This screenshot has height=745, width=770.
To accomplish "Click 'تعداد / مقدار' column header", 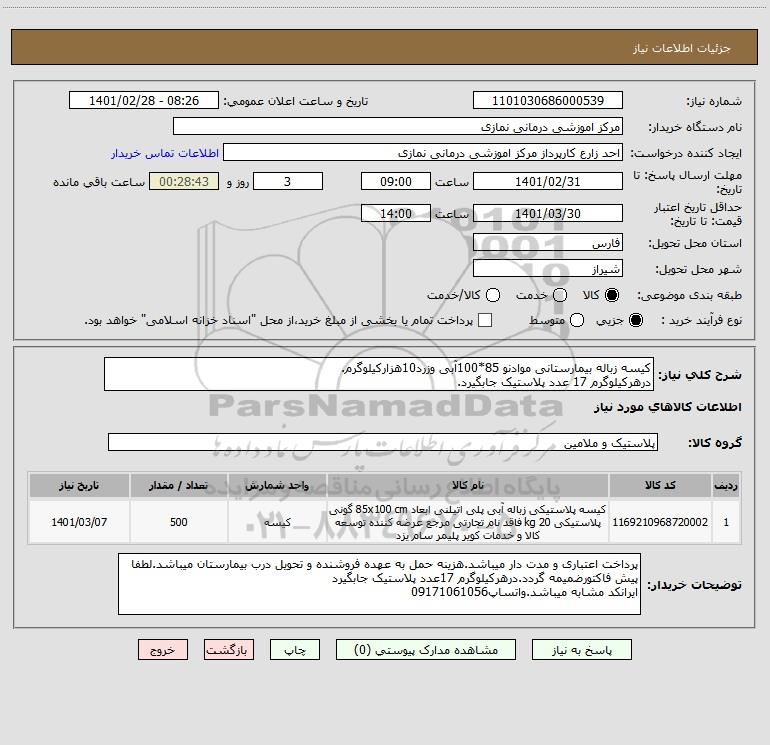I will coord(179,485).
